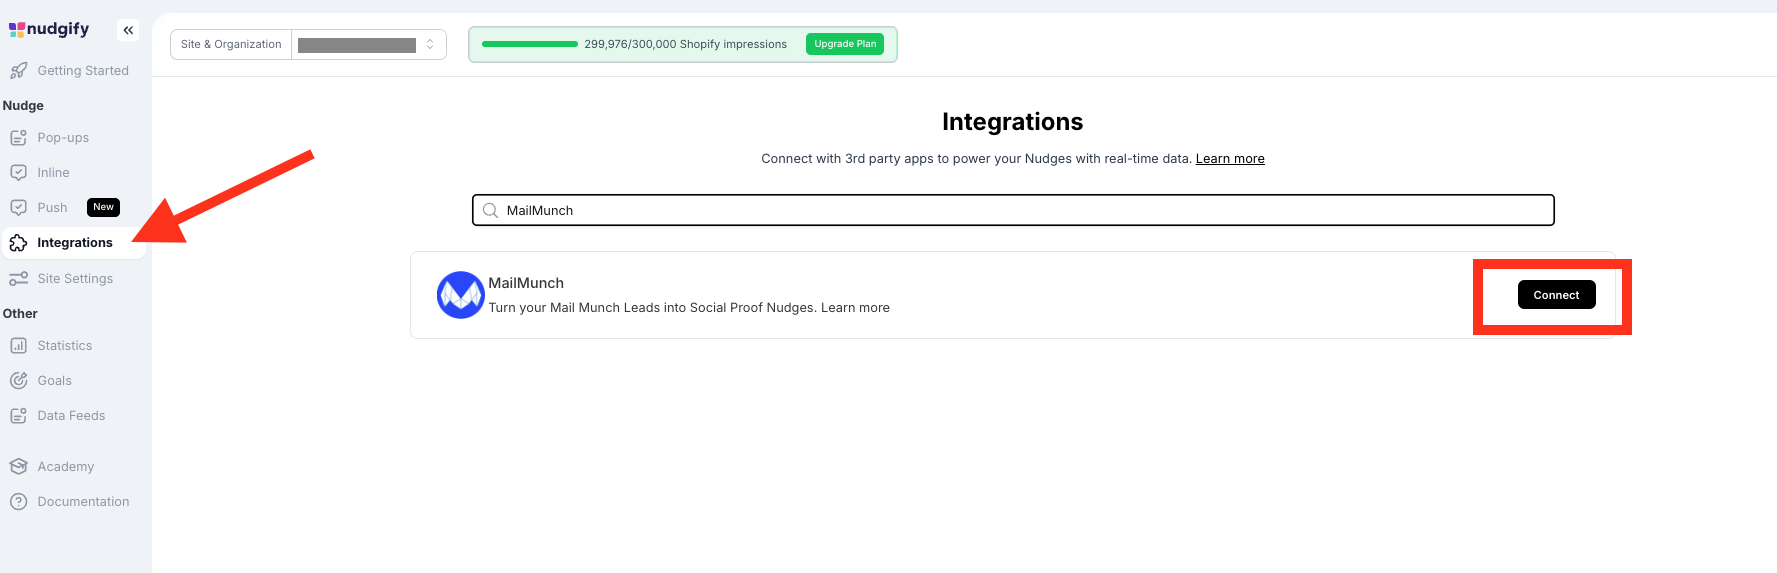Click the Statistics chart icon
This screenshot has height=573, width=1777.
tap(18, 346)
